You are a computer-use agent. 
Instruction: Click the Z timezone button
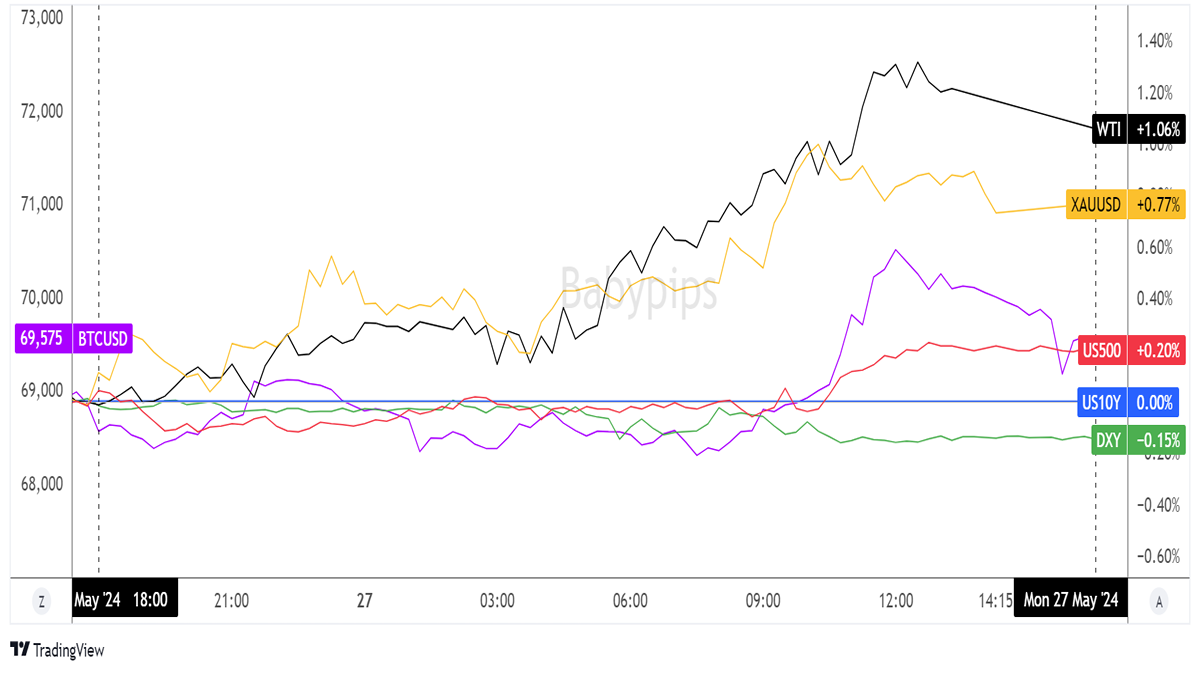click(41, 601)
